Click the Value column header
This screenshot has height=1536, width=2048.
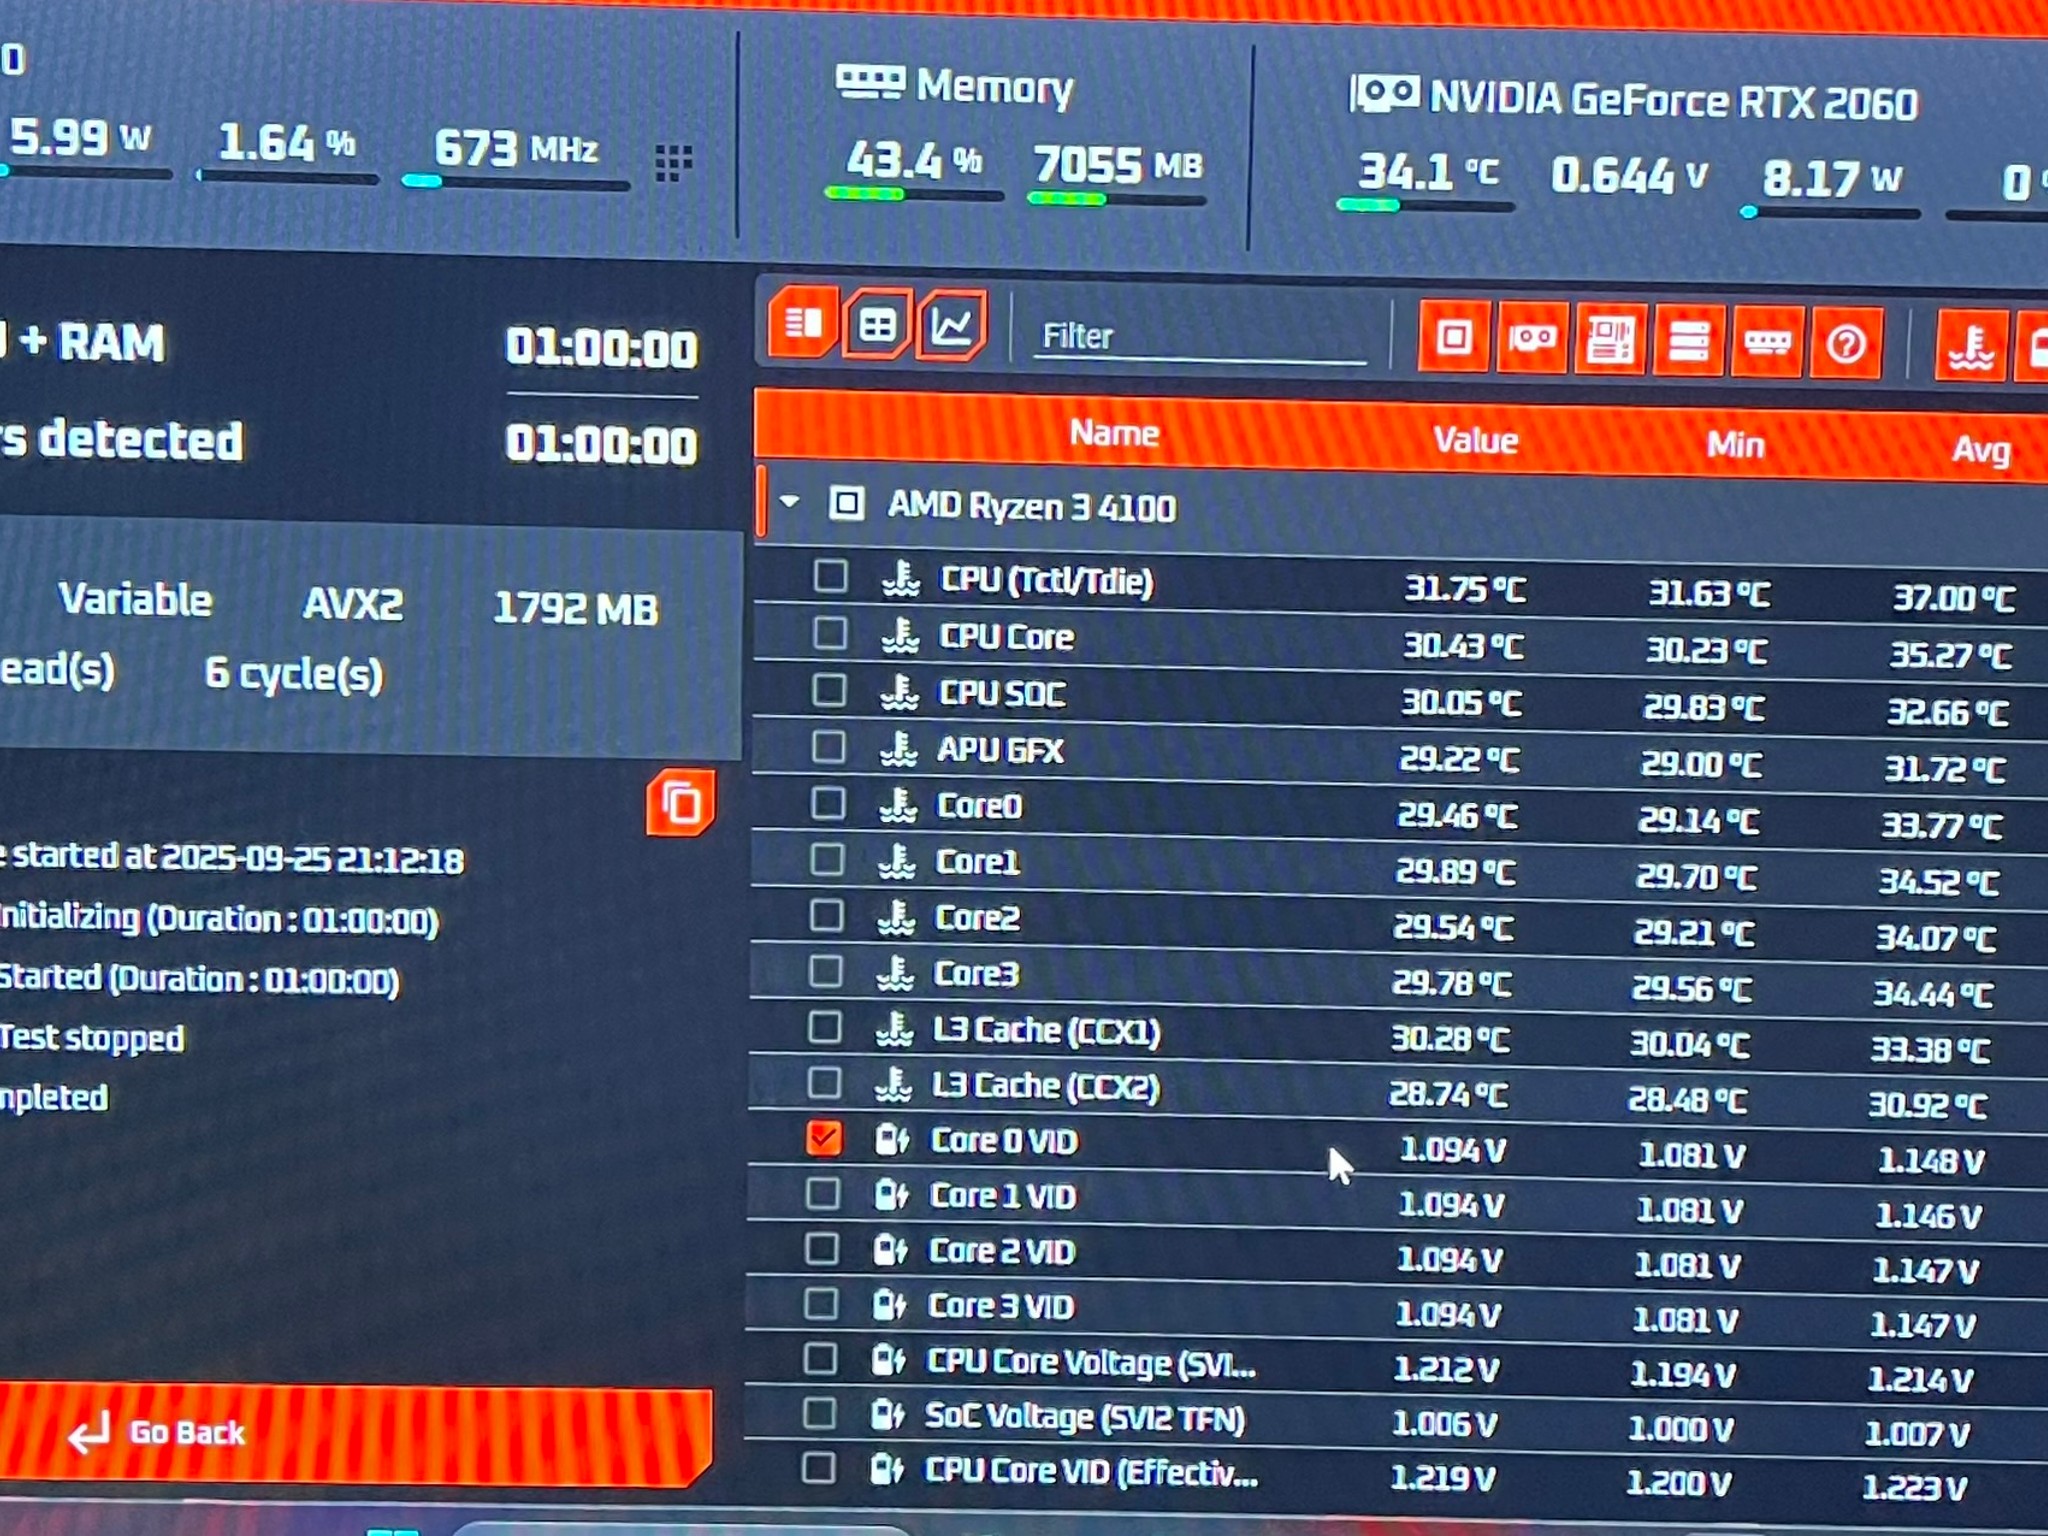pyautogui.click(x=1475, y=440)
